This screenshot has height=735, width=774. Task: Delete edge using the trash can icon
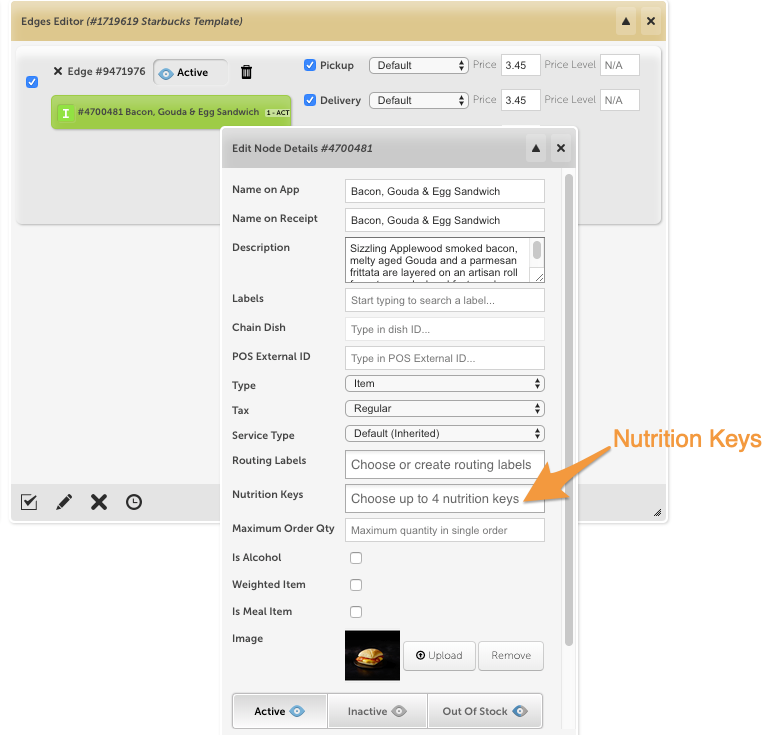[x=246, y=72]
